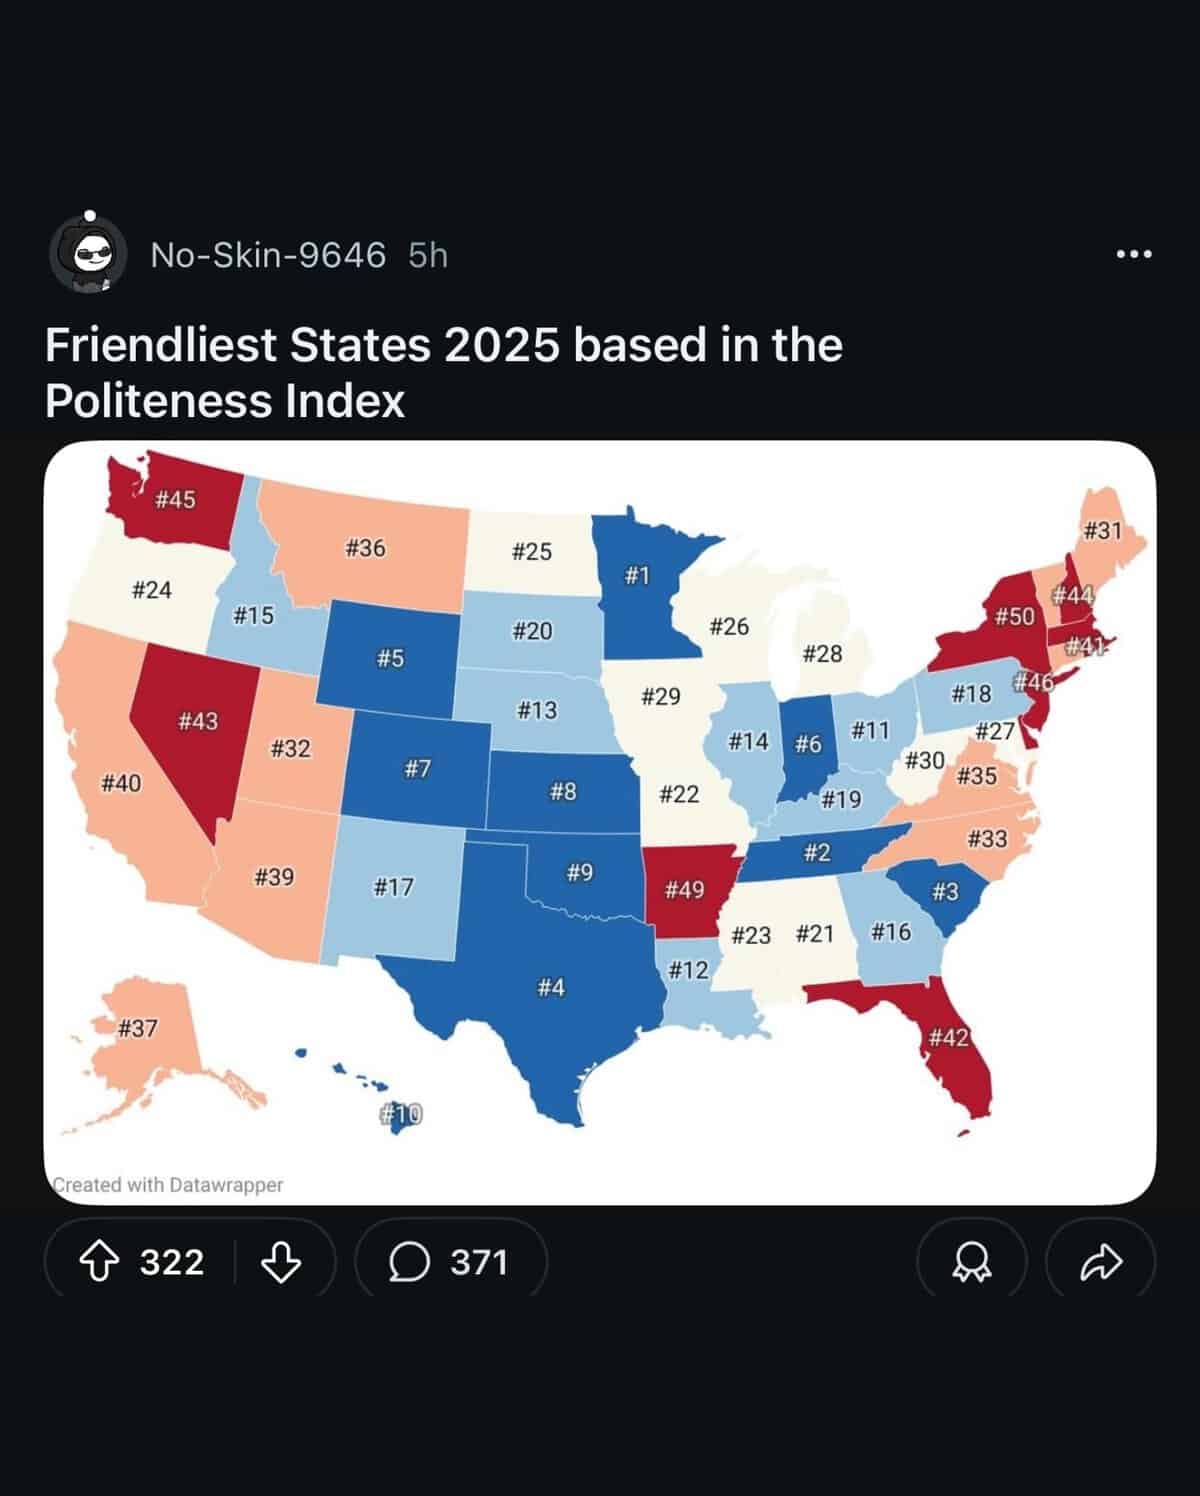The height and width of the screenshot is (1496, 1200).
Task: Open No-Skin-9646's profile
Action: coord(268,255)
